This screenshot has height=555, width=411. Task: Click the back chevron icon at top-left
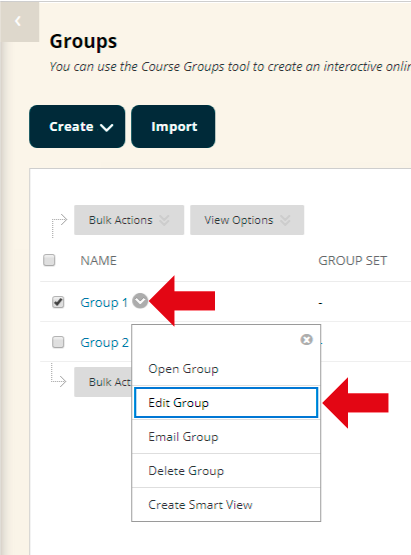click(x=18, y=22)
